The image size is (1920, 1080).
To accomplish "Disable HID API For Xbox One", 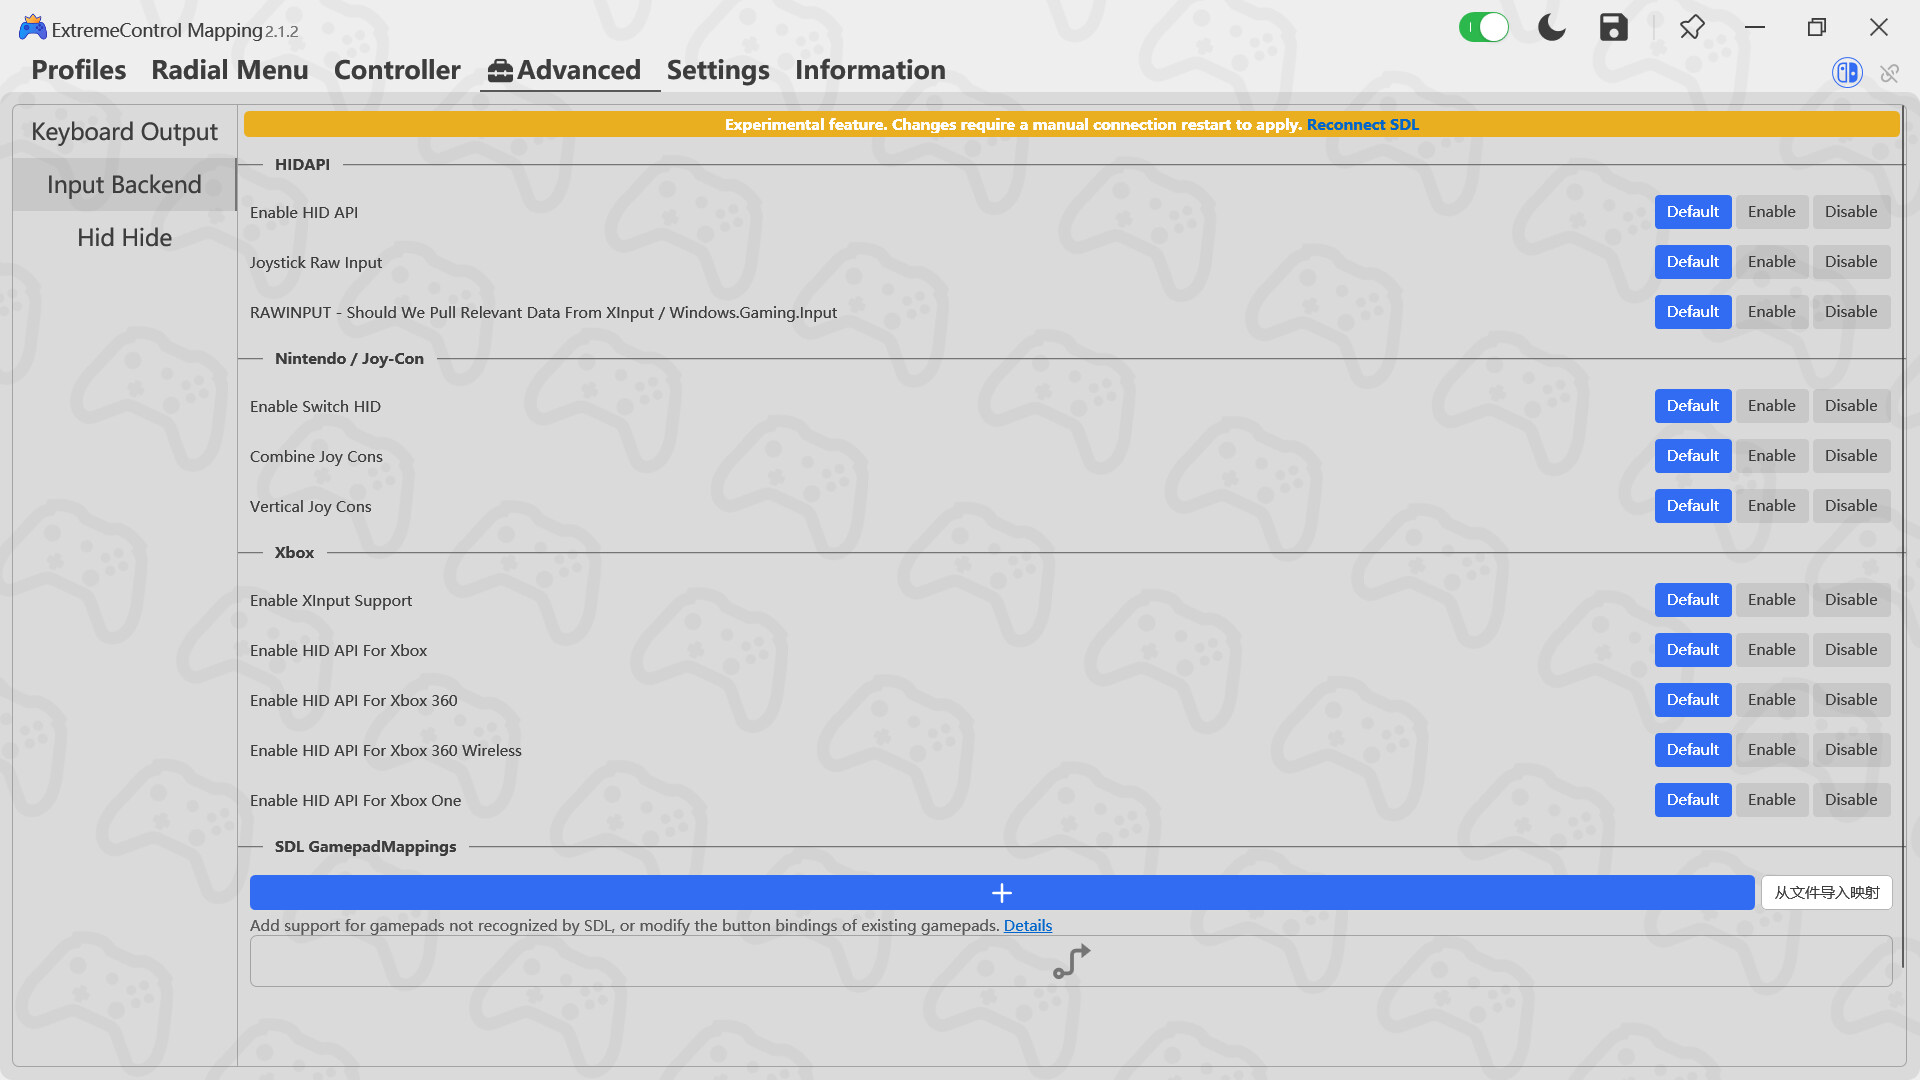I will 1850,799.
